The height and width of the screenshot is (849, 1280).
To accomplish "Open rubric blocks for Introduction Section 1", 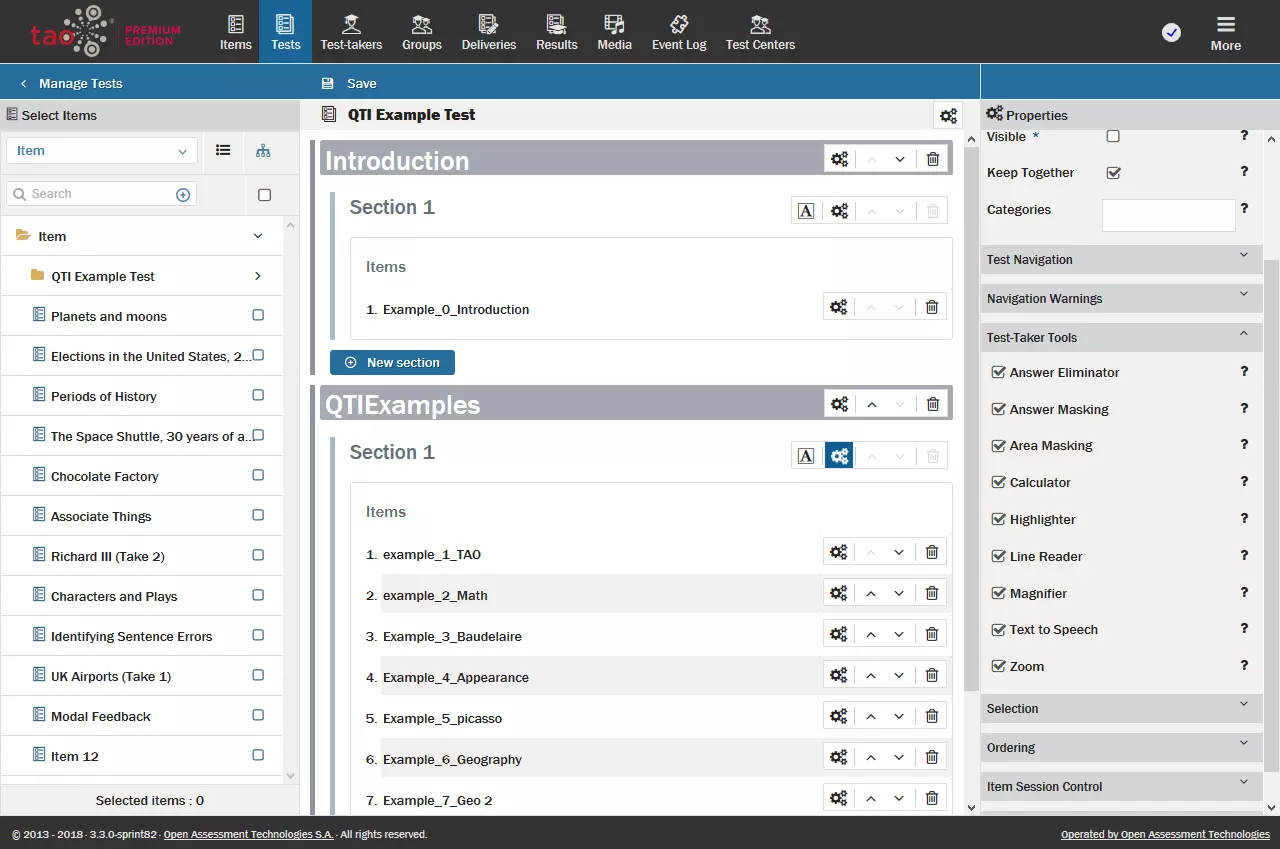I will tap(806, 211).
